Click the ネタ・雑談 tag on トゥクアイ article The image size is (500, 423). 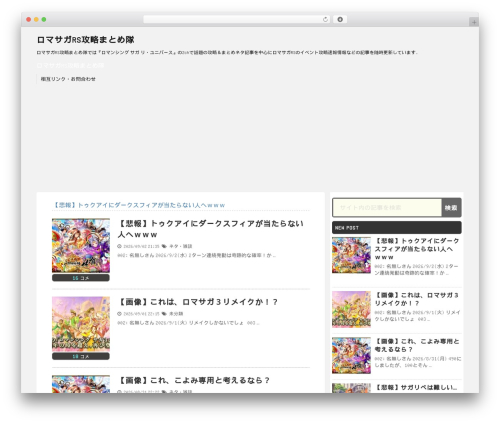[181, 246]
